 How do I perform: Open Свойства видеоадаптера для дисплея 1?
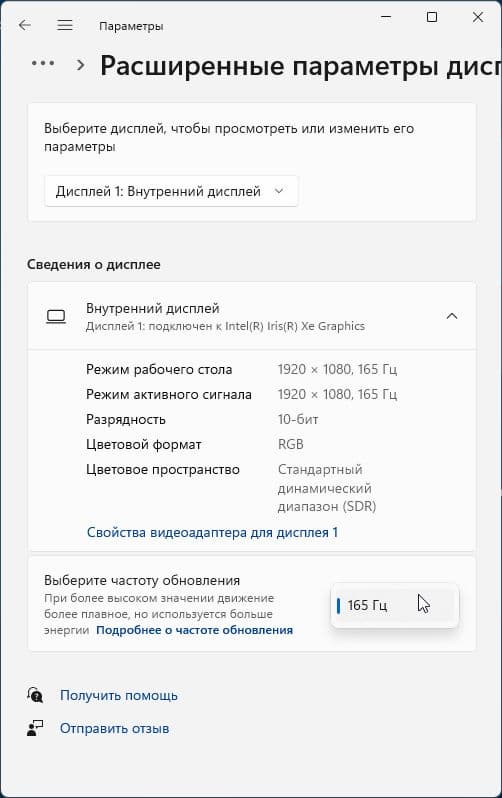point(212,532)
